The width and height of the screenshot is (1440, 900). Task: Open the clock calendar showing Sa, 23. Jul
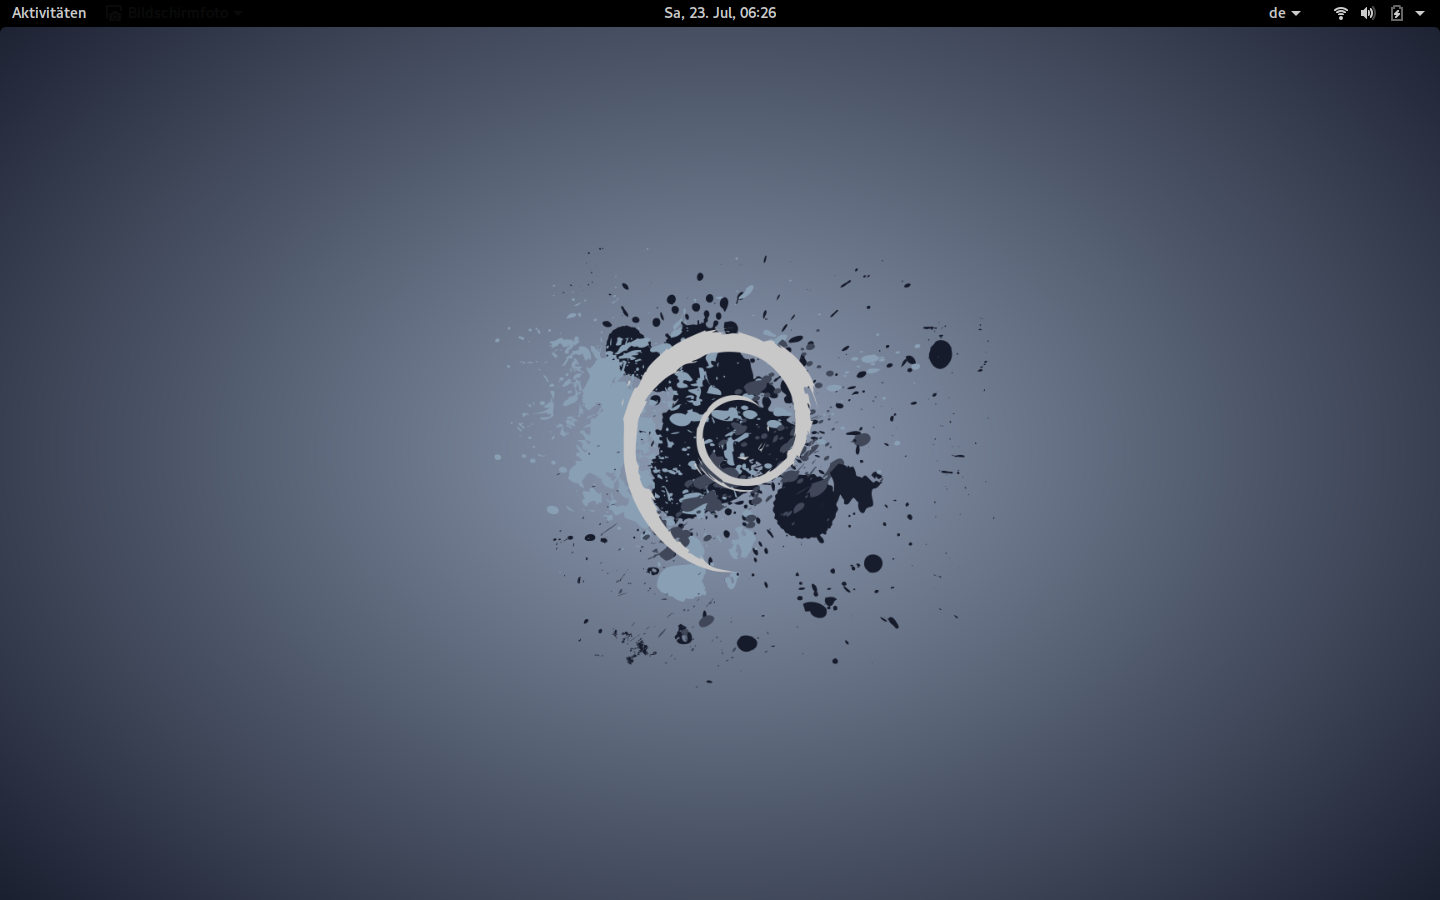720,13
